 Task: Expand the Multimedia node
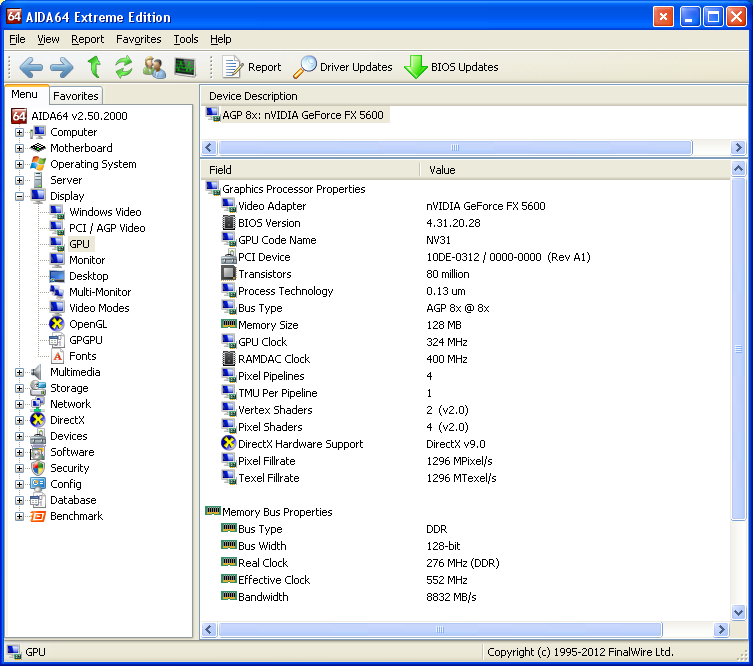[19, 372]
